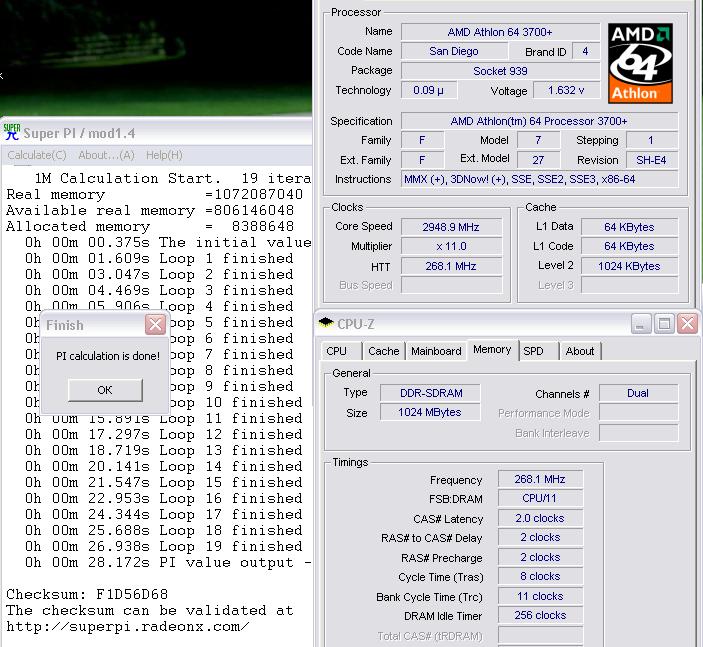The width and height of the screenshot is (703, 647).
Task: Click the Checksum: F1D56D68 line
Action: [87, 595]
